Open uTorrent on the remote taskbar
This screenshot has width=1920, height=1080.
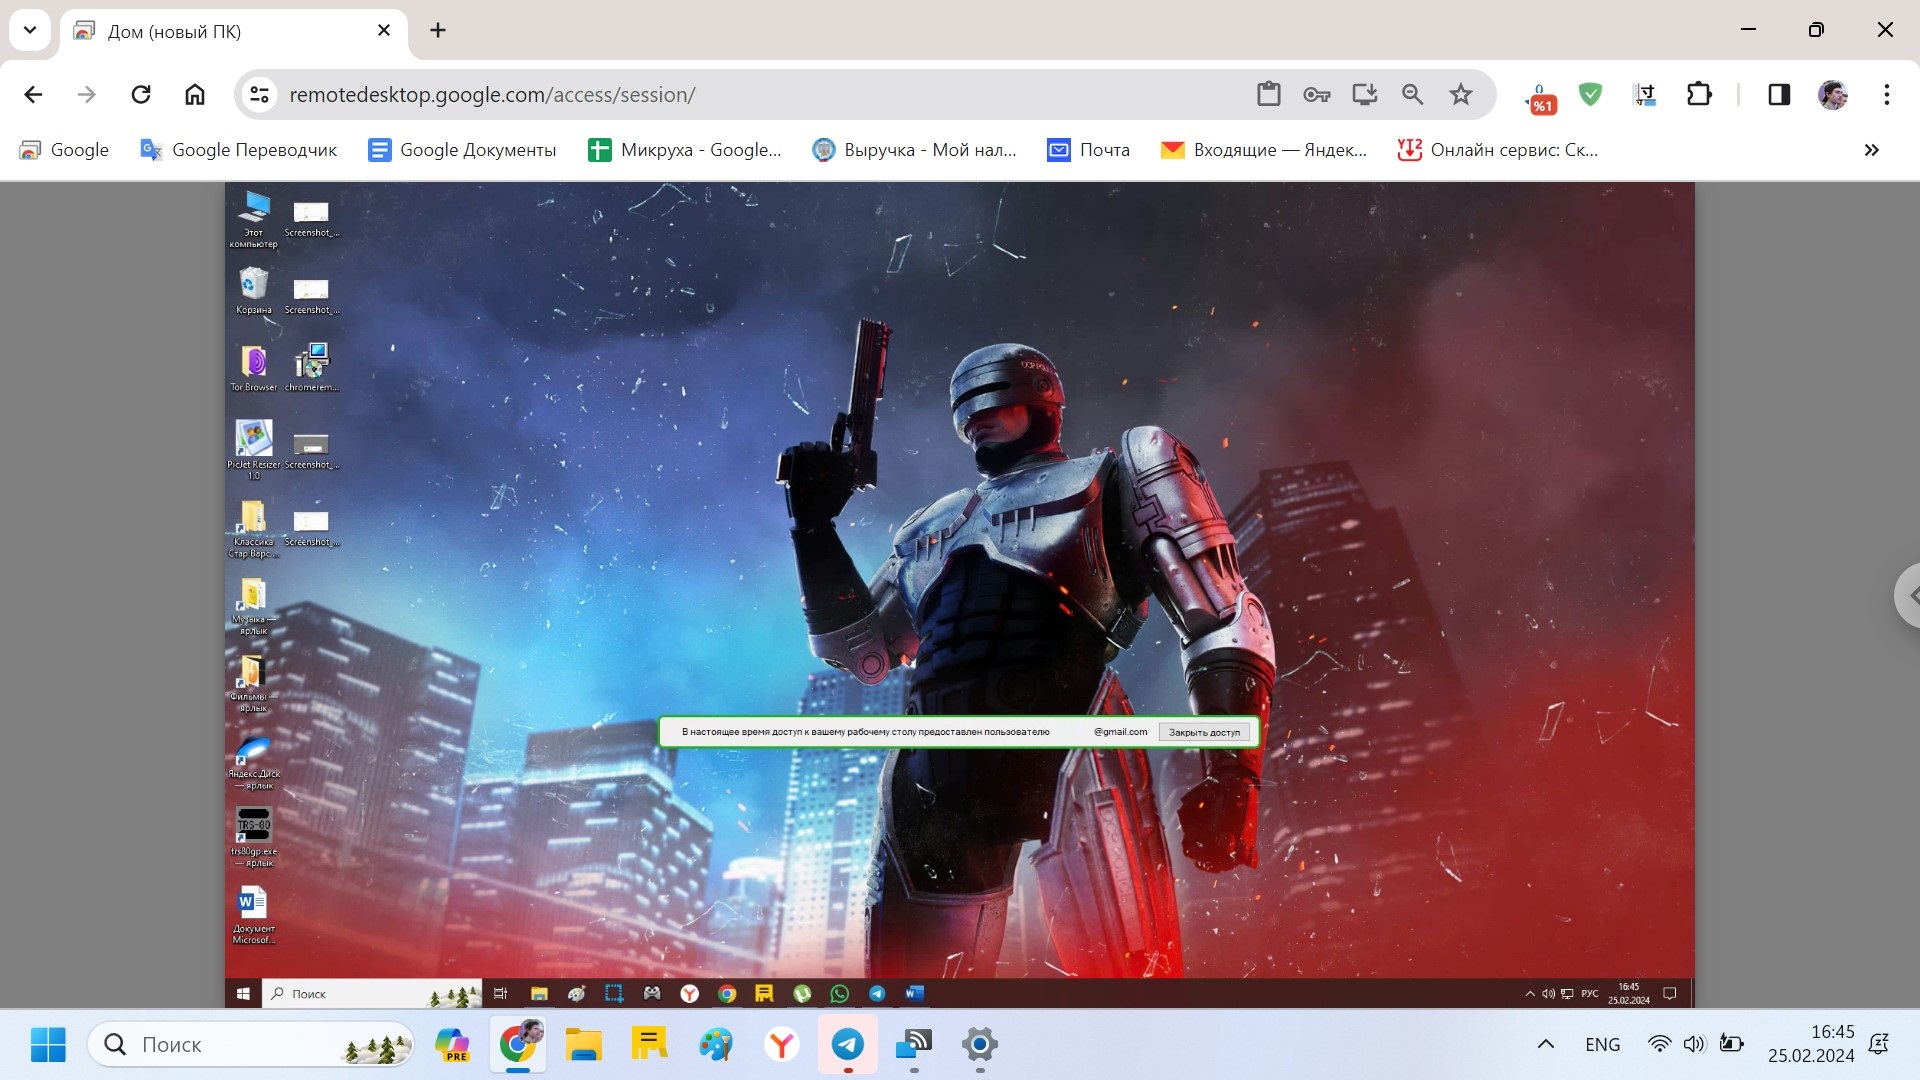pos(802,993)
